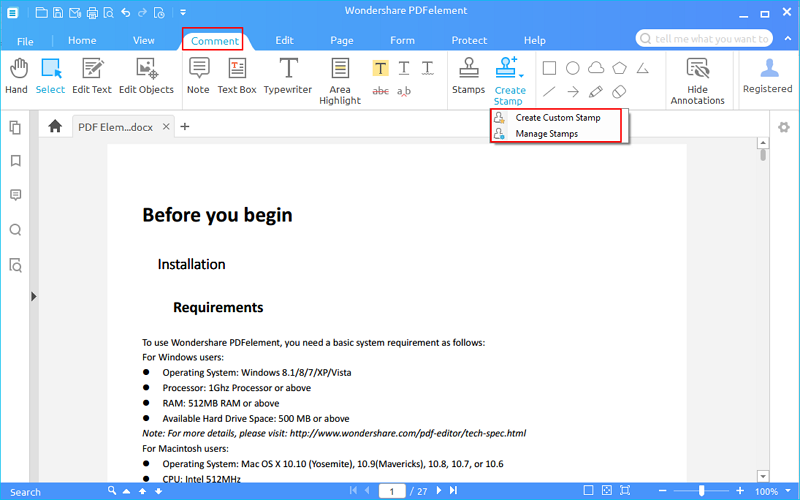Zoom in with the plus button

tap(740, 491)
